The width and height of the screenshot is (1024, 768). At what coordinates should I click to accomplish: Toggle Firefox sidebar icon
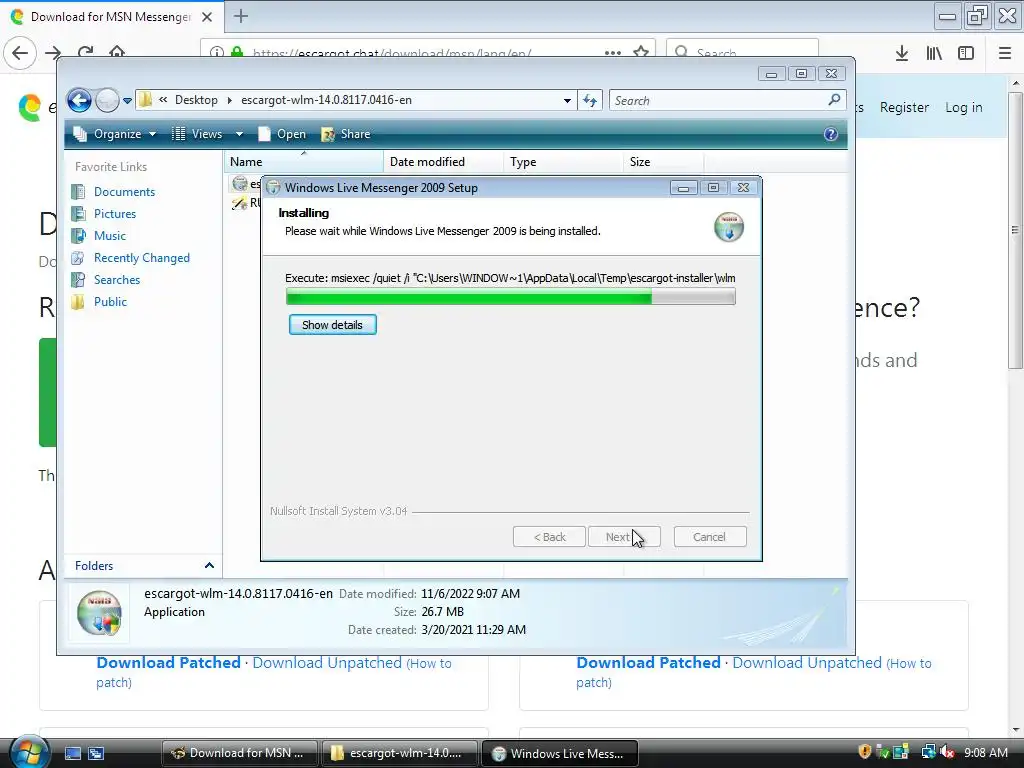966,53
